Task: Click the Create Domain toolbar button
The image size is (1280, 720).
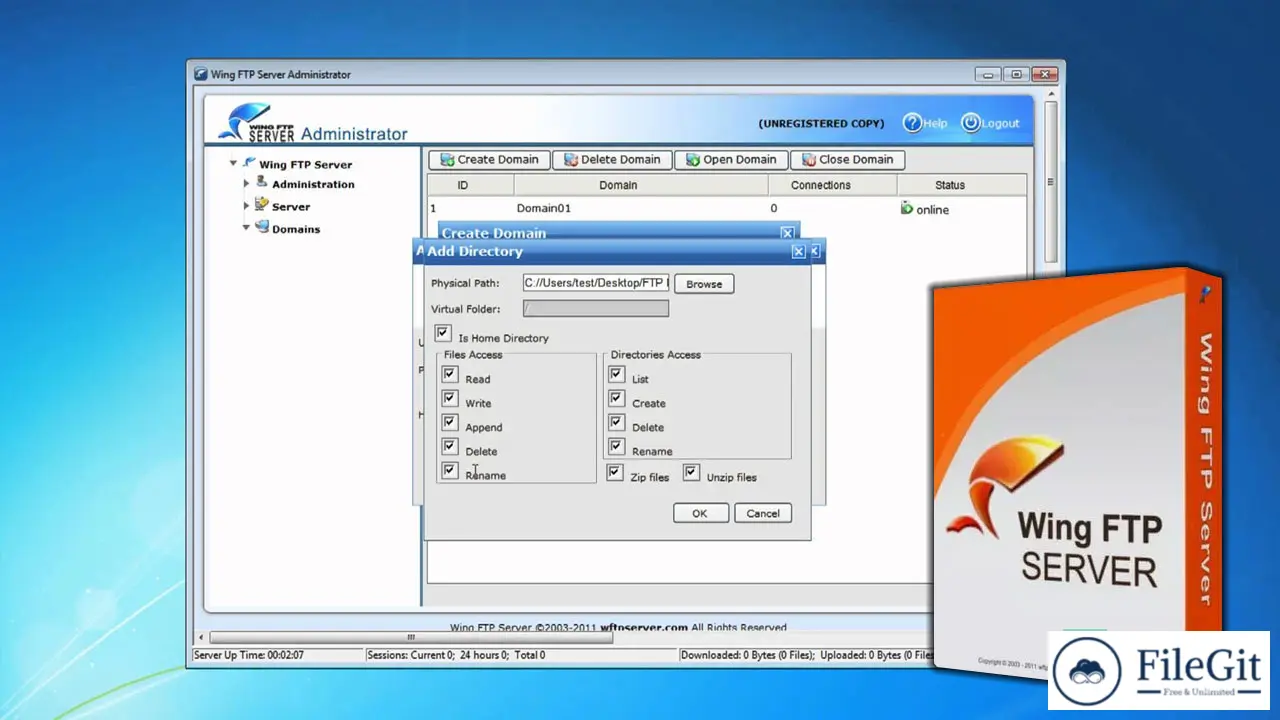Action: coord(490,160)
